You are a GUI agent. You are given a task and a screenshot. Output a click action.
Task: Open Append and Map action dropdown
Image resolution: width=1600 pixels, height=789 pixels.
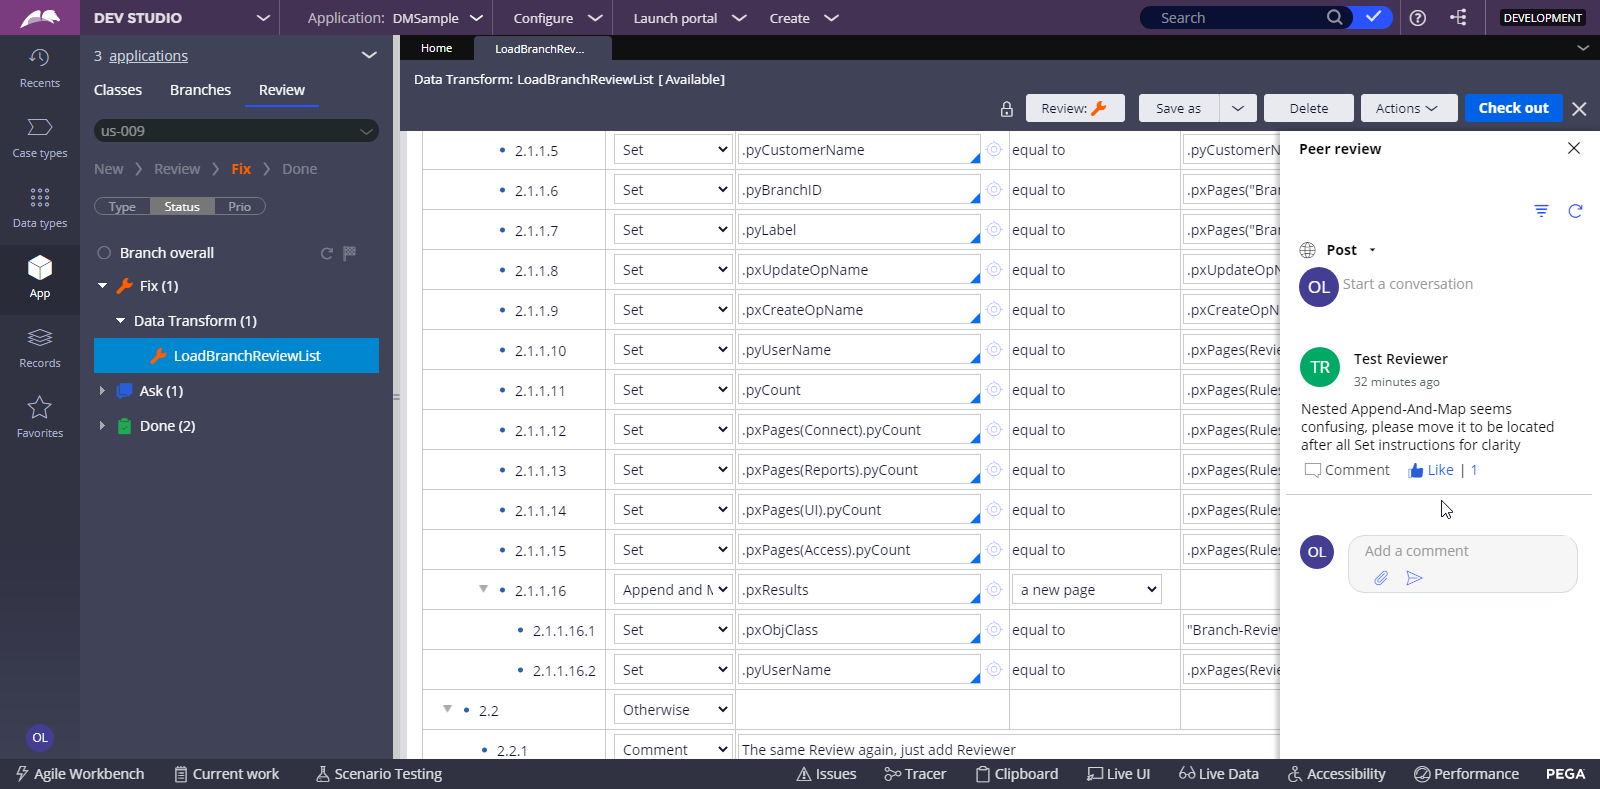(673, 590)
